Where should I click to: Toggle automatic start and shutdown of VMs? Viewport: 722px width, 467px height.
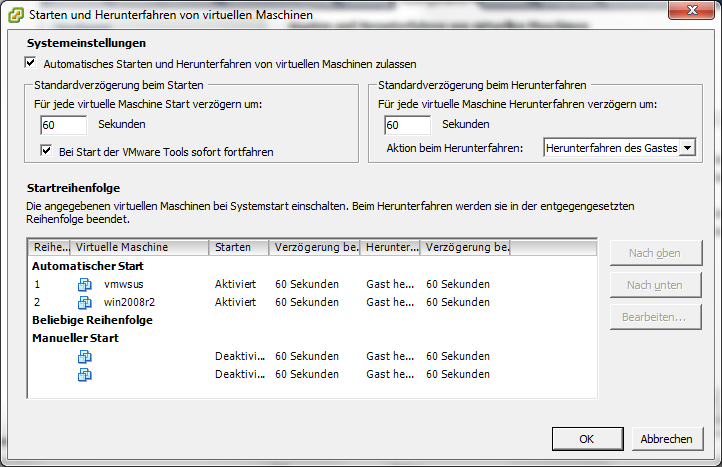[x=30, y=63]
